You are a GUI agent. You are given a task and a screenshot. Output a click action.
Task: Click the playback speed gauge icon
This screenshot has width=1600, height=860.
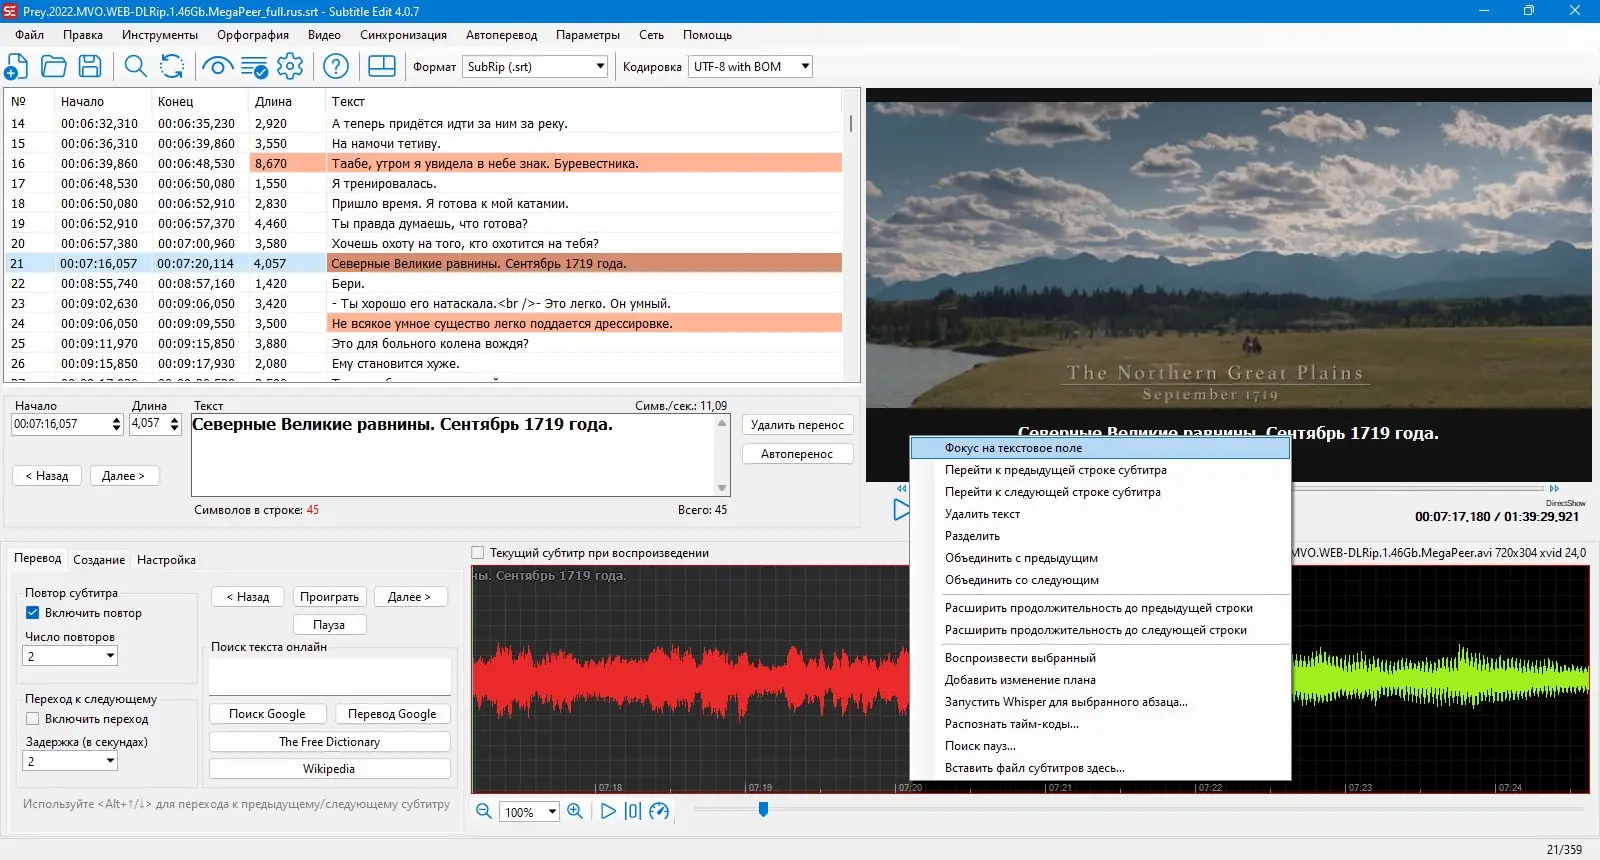[x=659, y=811]
